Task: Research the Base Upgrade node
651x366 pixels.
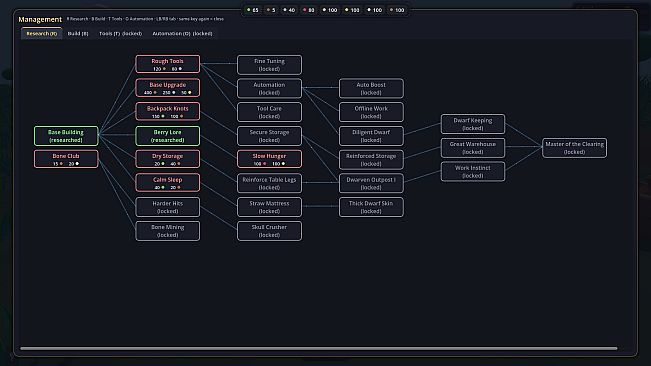Action: click(x=168, y=88)
